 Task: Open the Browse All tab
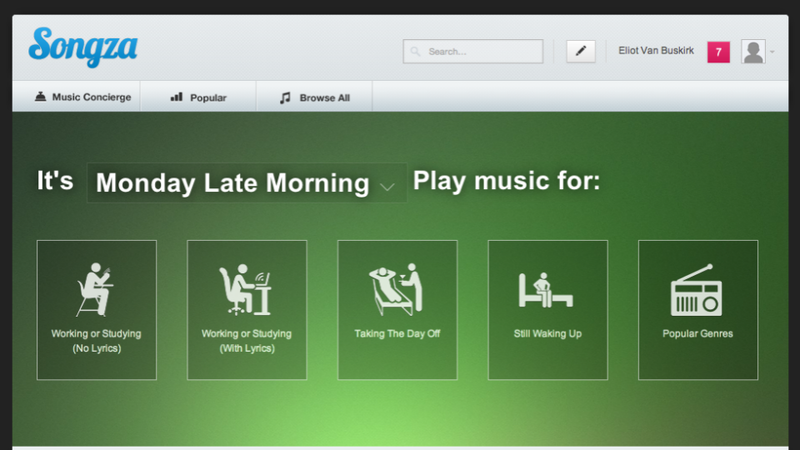(314, 97)
